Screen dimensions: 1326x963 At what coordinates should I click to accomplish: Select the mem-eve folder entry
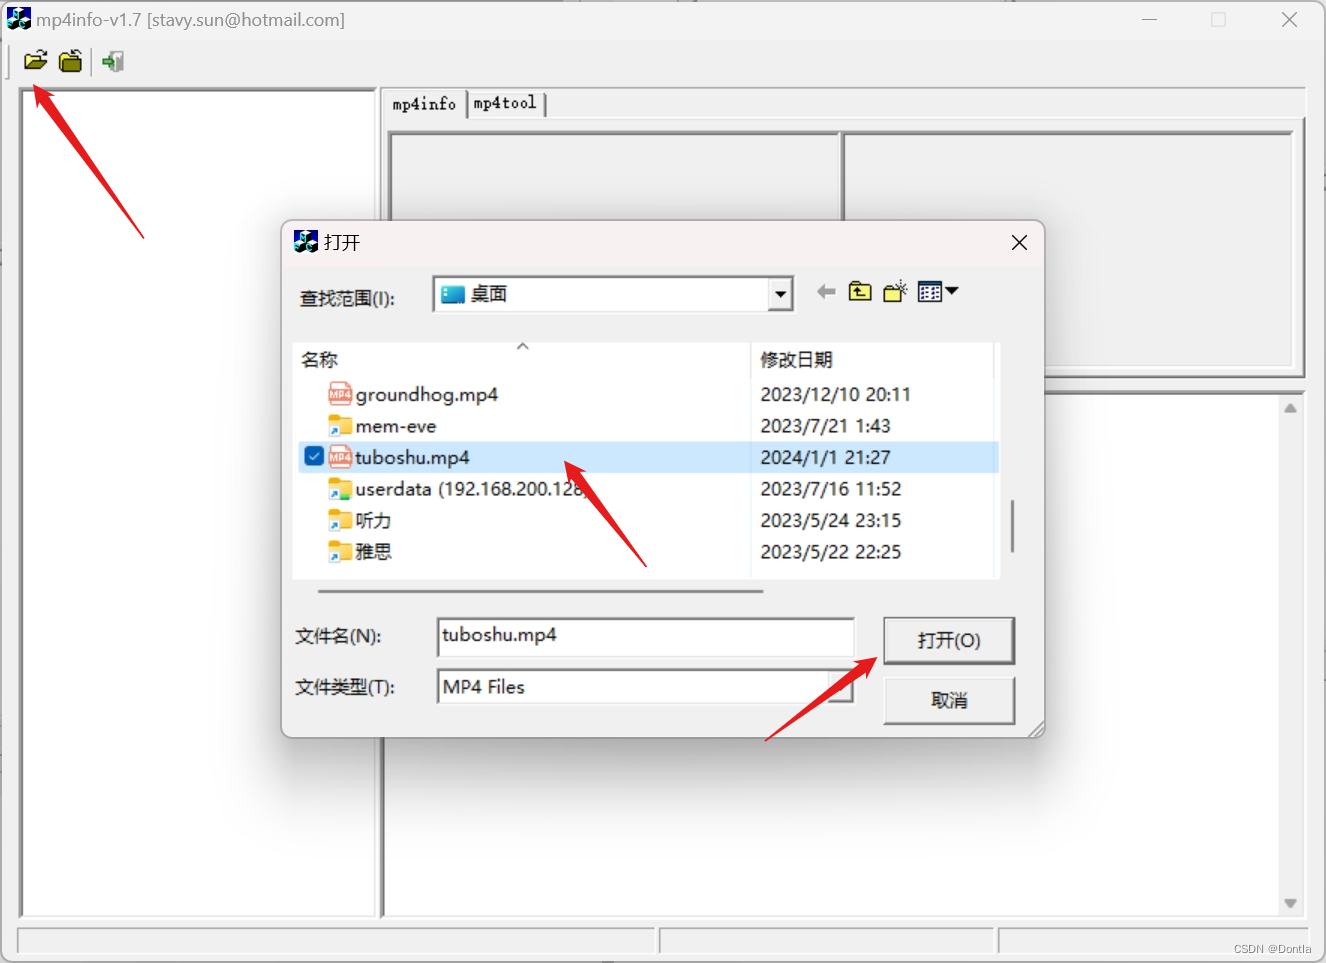(396, 425)
